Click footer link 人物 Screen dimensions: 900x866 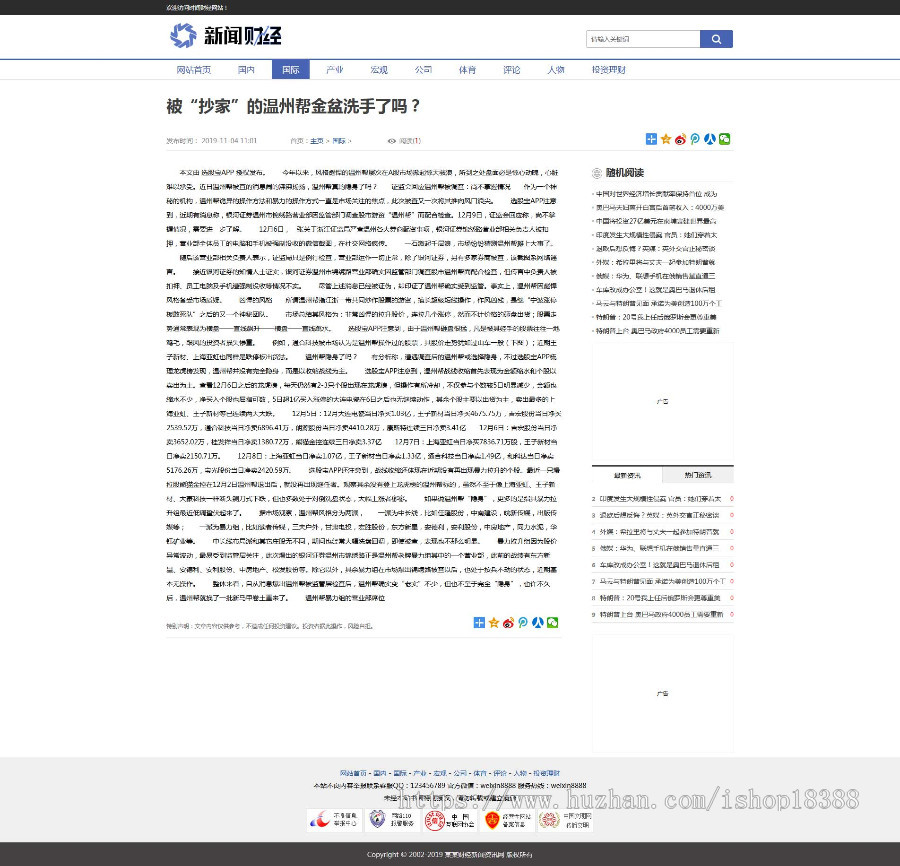(520, 773)
